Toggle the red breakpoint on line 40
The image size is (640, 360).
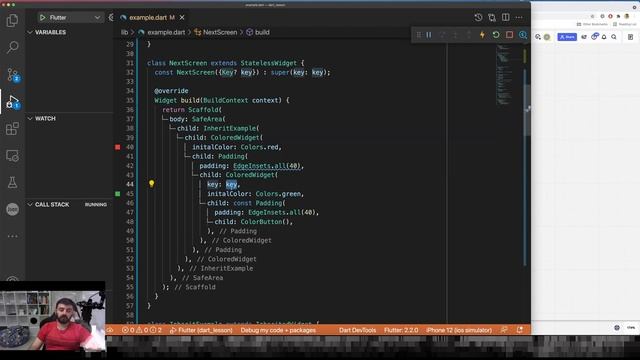[x=118, y=147]
